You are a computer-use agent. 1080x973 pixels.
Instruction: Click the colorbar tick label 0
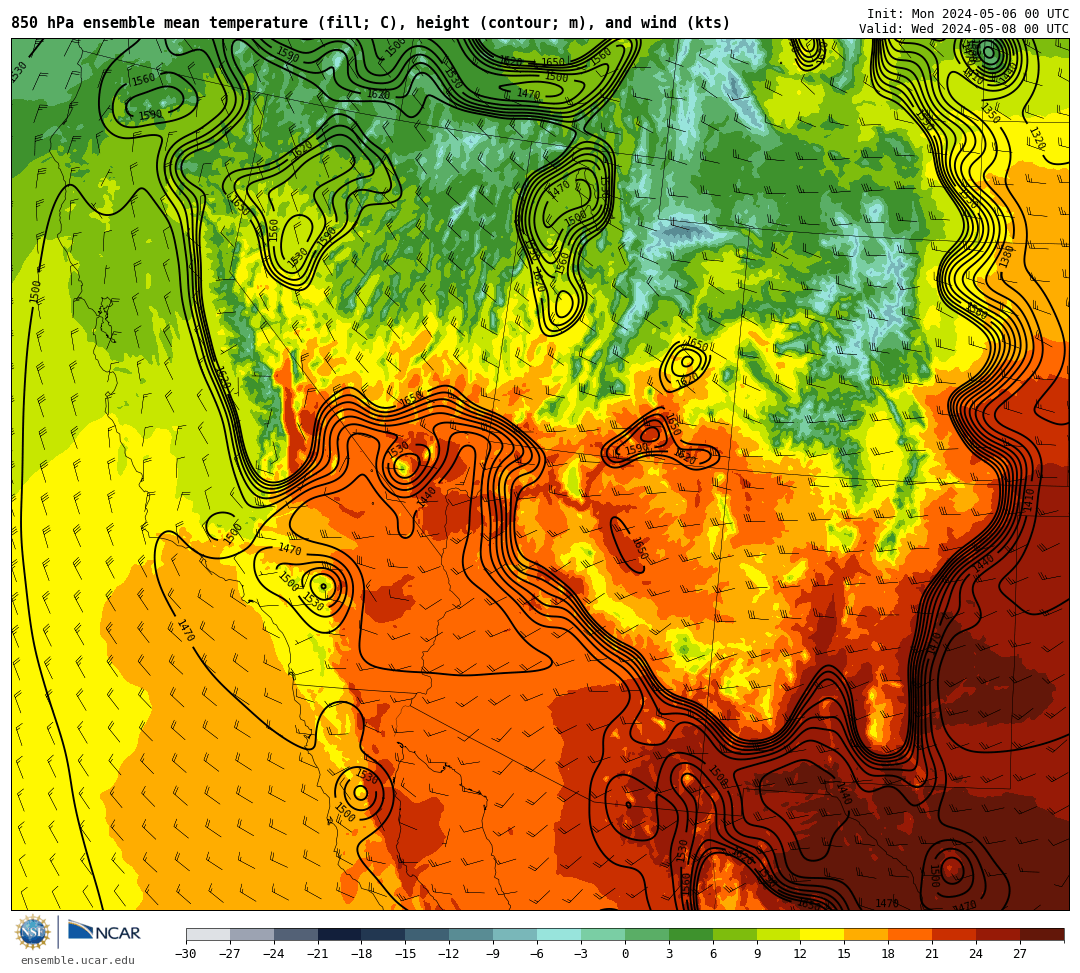tap(625, 954)
